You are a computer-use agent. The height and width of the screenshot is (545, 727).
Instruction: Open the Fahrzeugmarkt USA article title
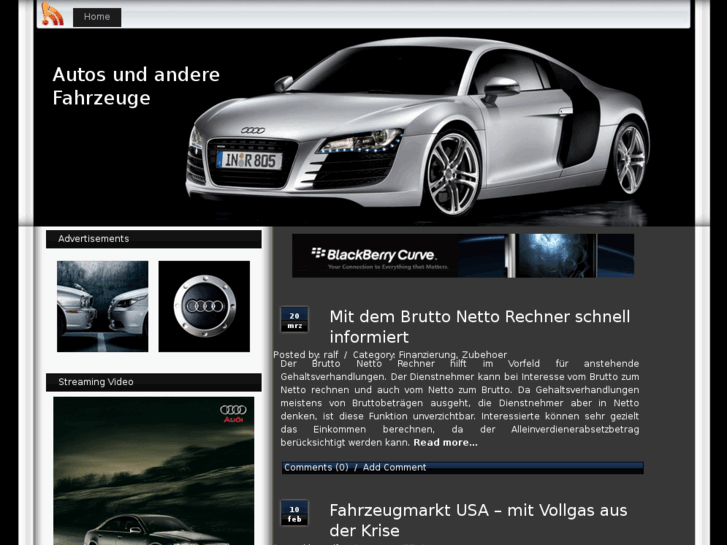point(478,520)
